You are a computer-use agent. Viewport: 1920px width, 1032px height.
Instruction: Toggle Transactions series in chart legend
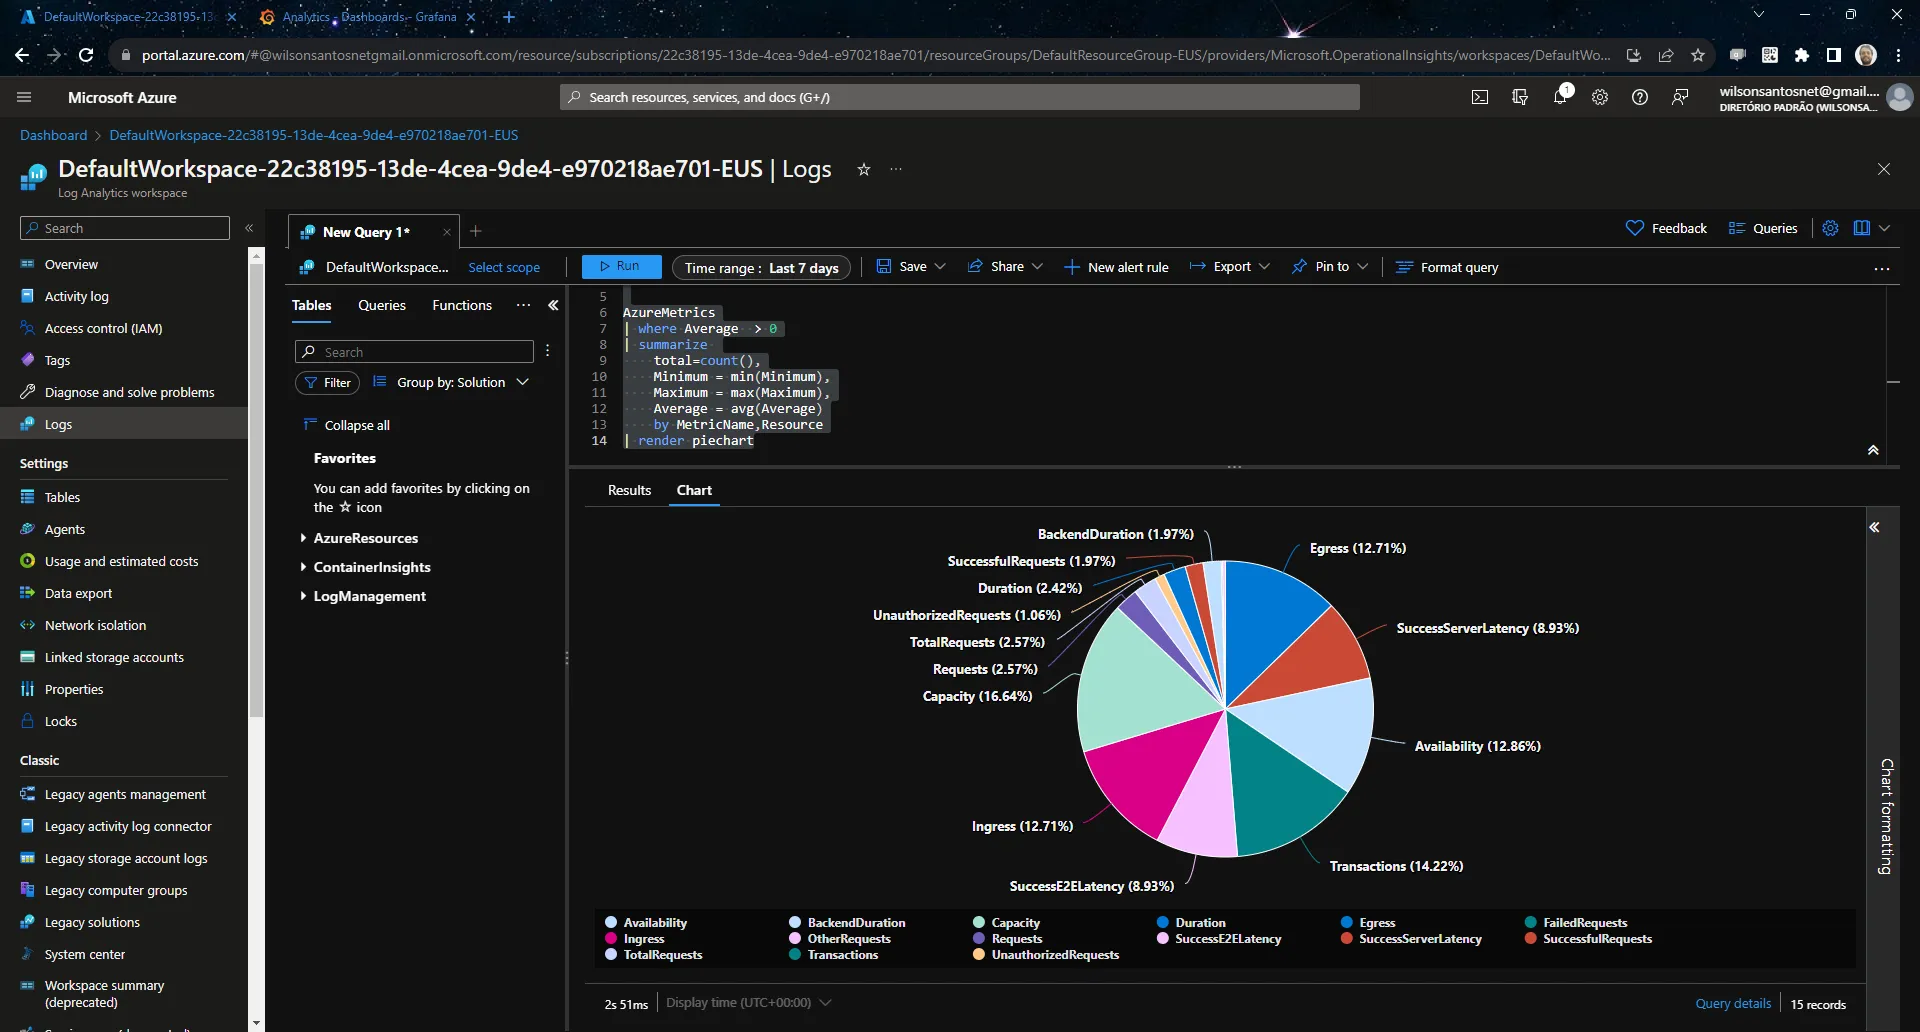[833, 954]
